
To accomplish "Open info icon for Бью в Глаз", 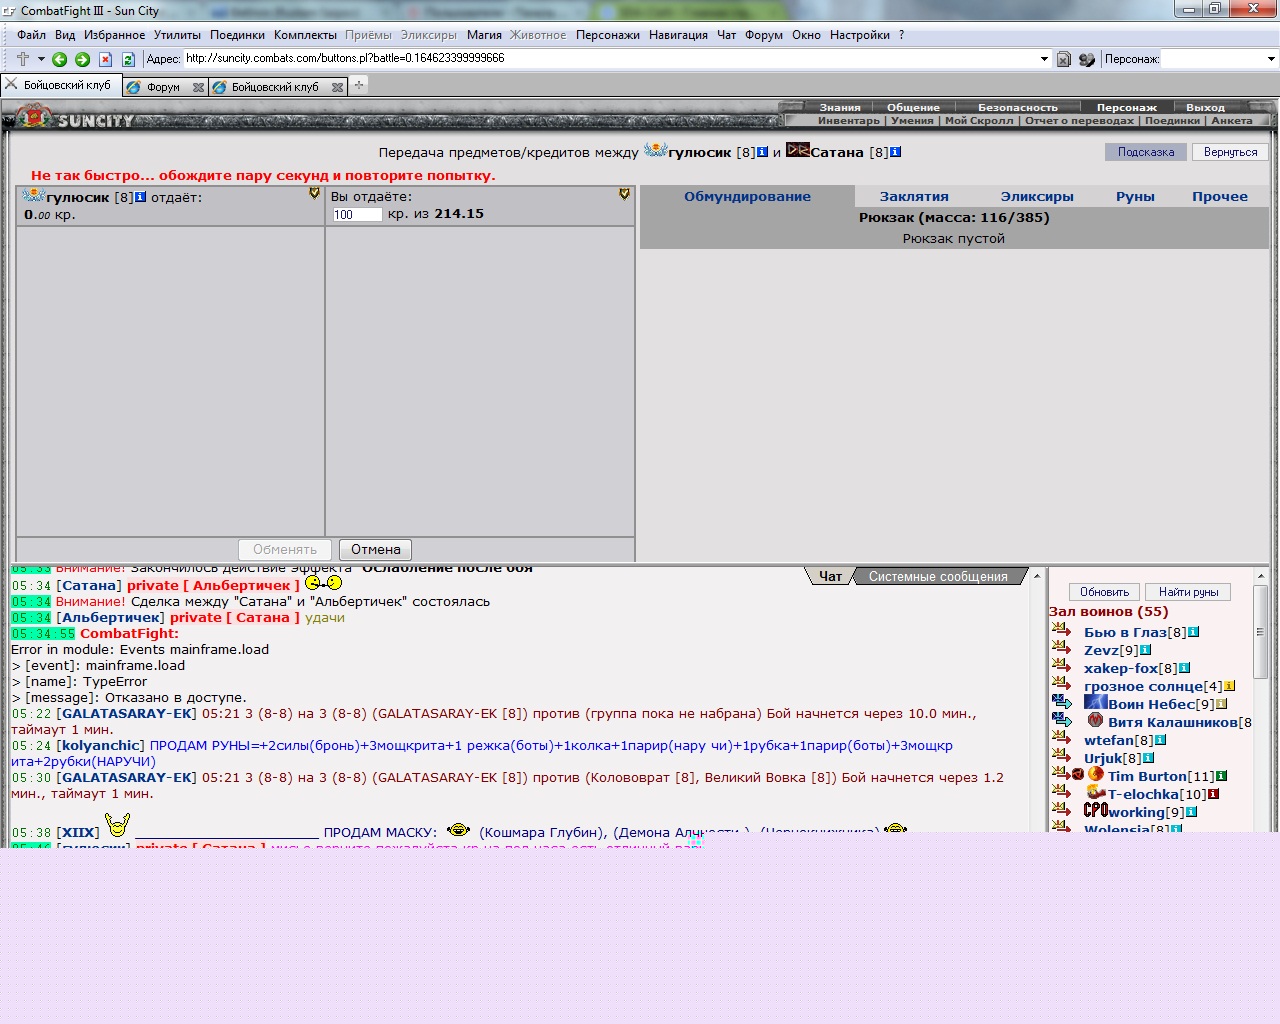I will 1193,632.
